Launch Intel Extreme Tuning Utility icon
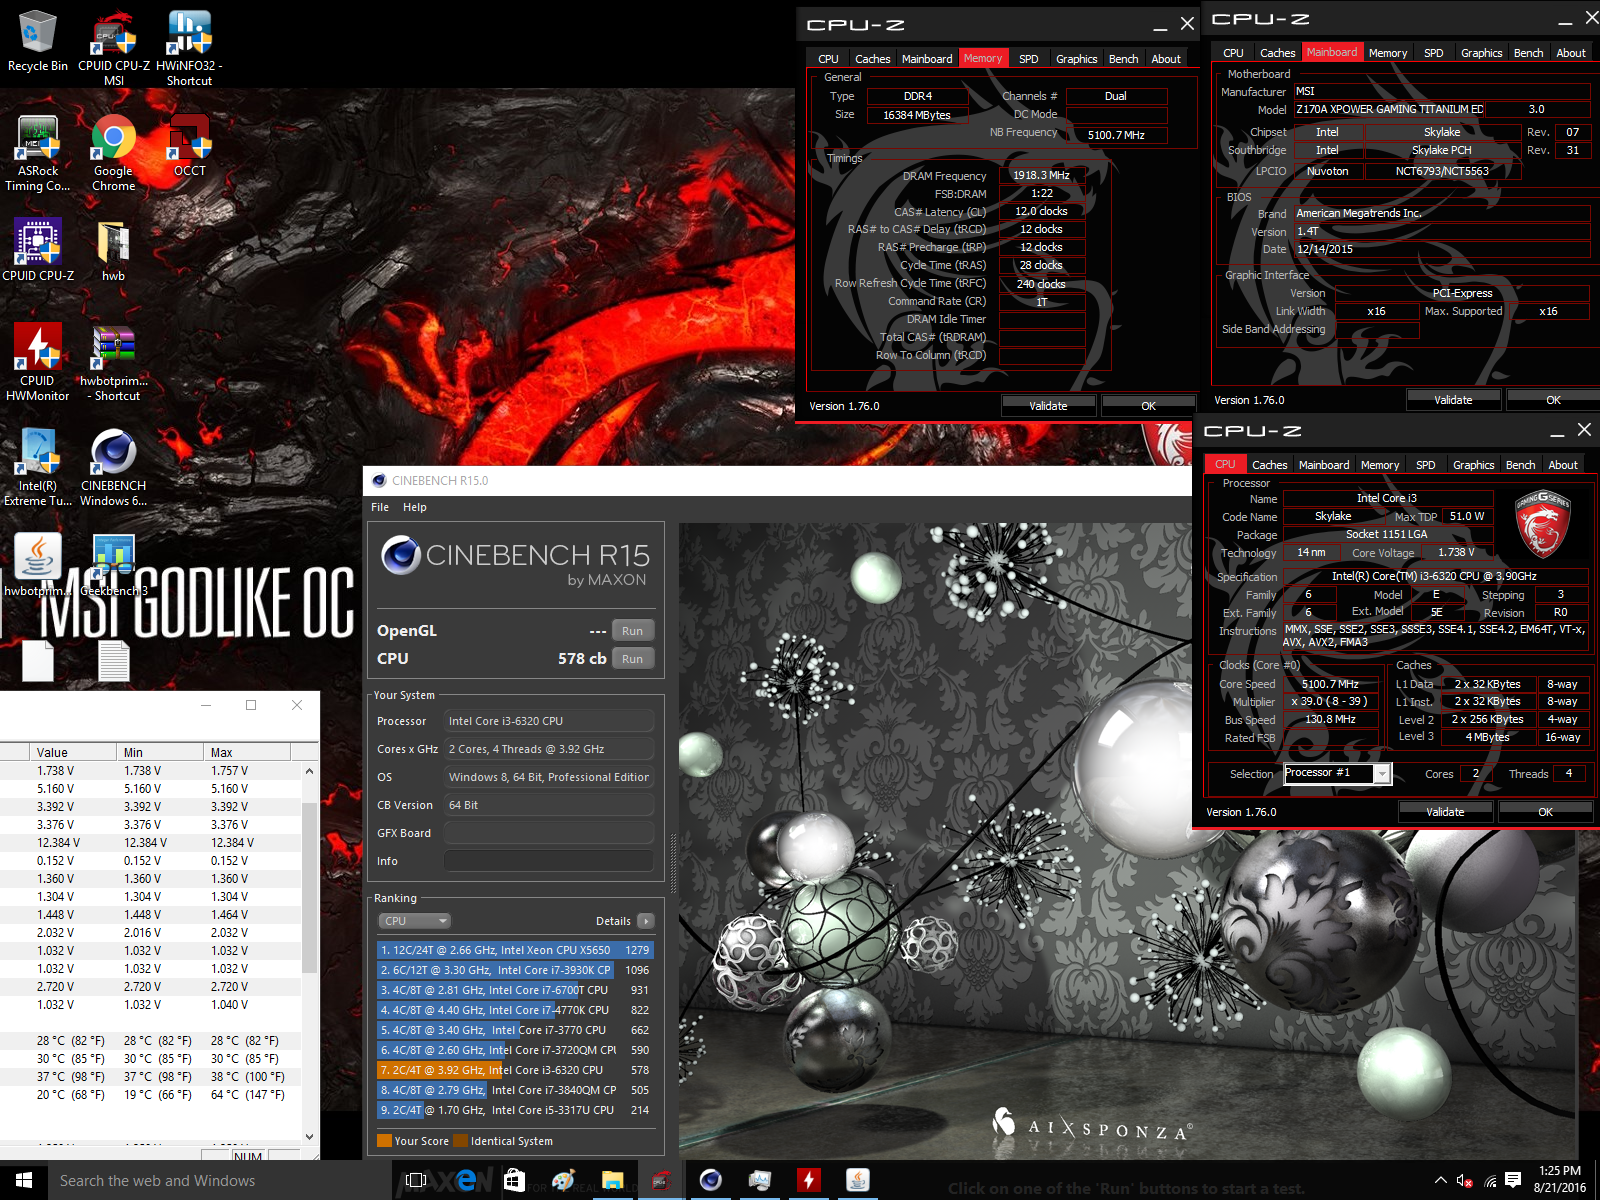Image resolution: width=1600 pixels, height=1200 pixels. click(38, 467)
